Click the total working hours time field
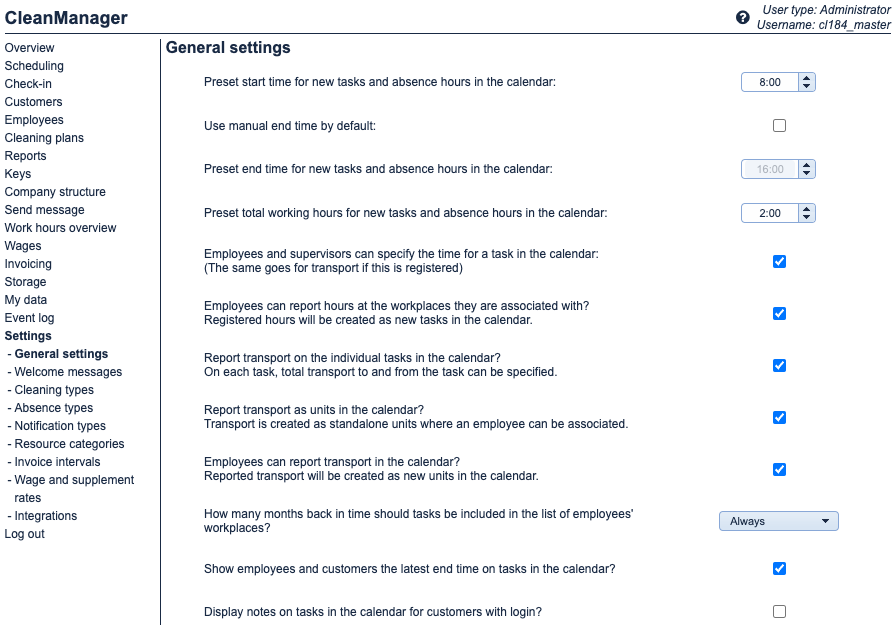 [x=769, y=213]
